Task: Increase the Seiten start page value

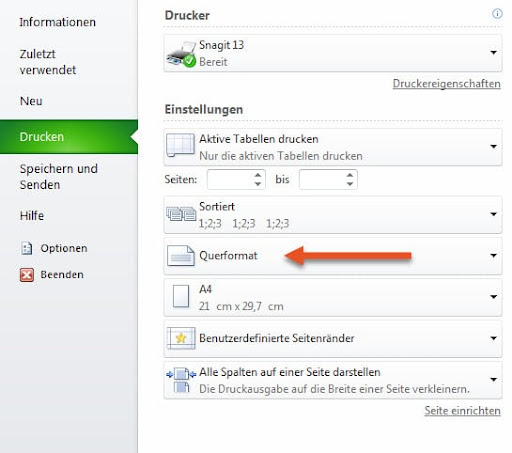Action: click(258, 175)
